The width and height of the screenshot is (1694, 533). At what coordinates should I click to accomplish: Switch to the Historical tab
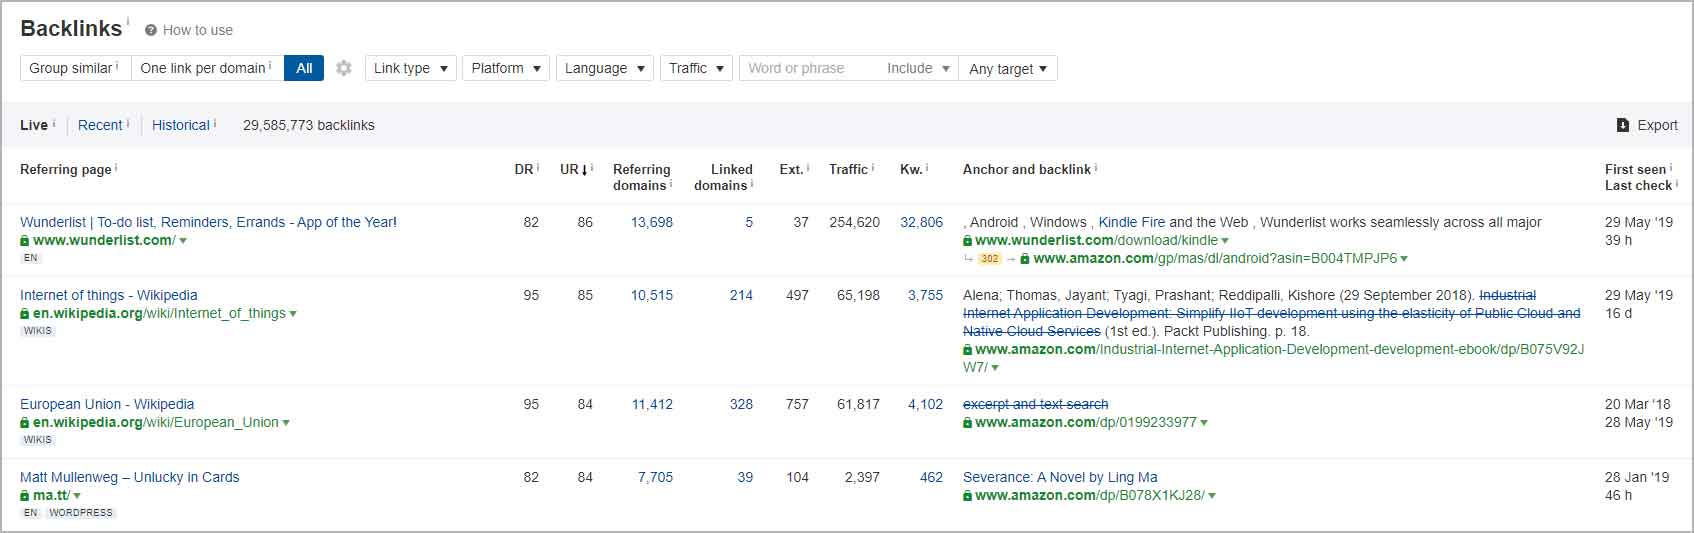[x=181, y=125]
